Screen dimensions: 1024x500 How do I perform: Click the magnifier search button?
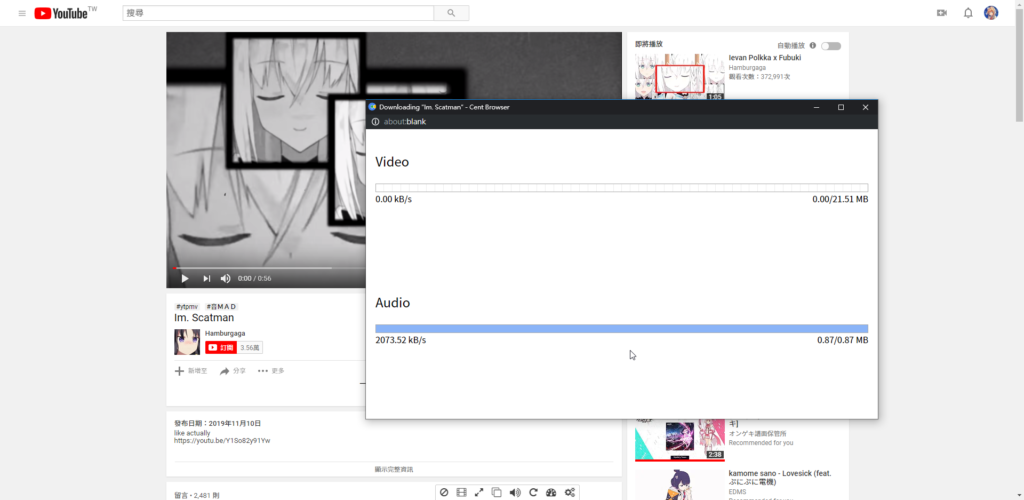pyautogui.click(x=451, y=13)
